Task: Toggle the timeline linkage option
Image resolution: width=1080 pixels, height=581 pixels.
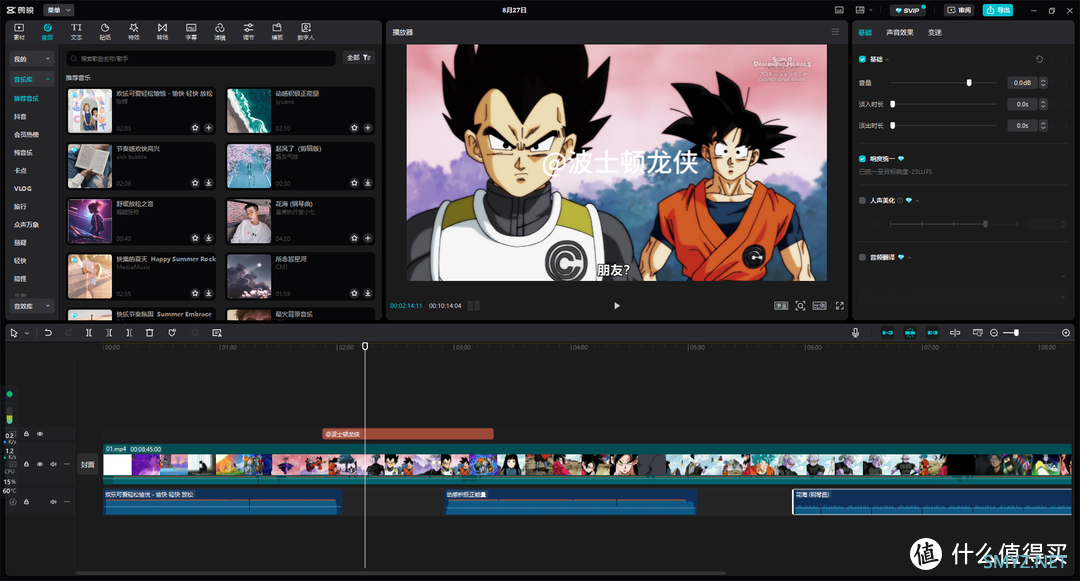Action: click(x=933, y=332)
